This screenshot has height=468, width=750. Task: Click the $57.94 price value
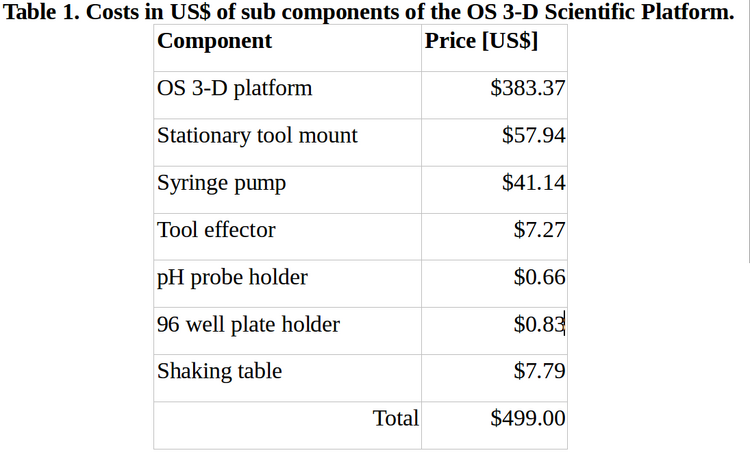click(533, 135)
